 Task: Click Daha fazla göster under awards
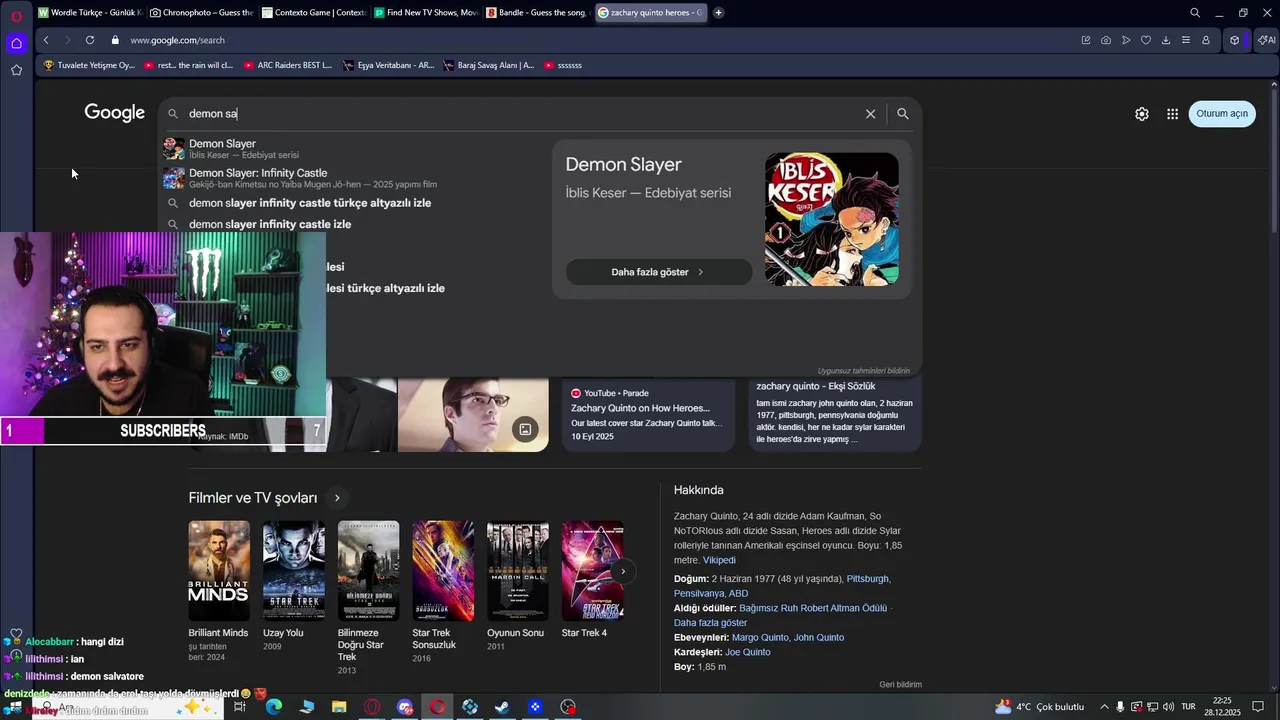(x=710, y=623)
